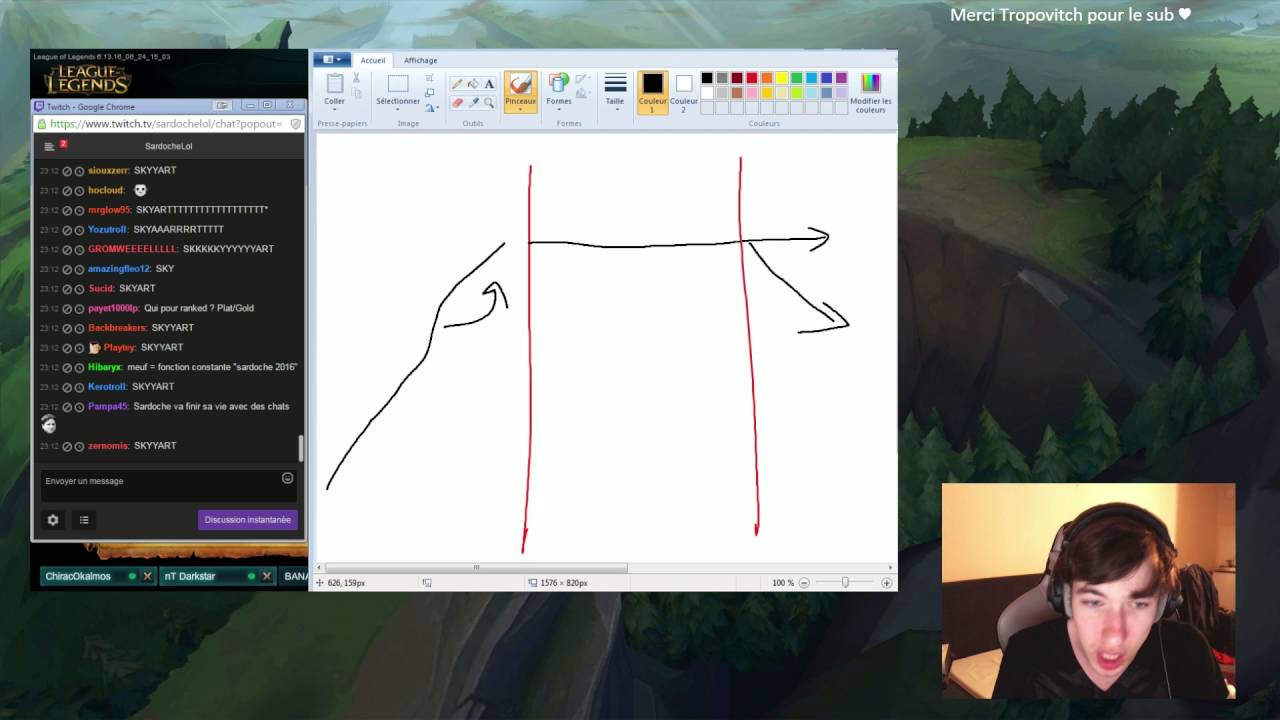Ban user siouxzerr with the ban icon
The image size is (1280, 720).
[x=67, y=171]
